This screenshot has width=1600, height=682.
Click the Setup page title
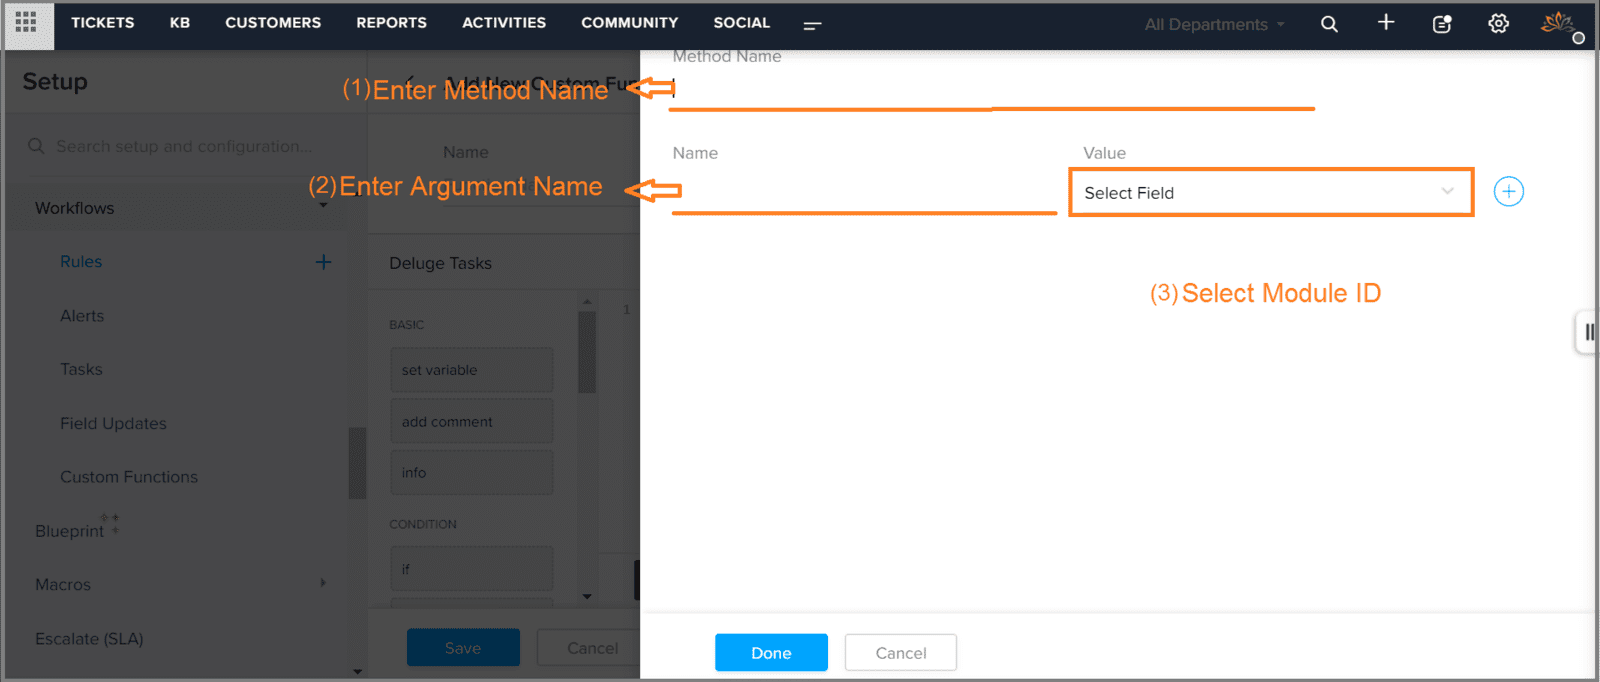tap(55, 82)
